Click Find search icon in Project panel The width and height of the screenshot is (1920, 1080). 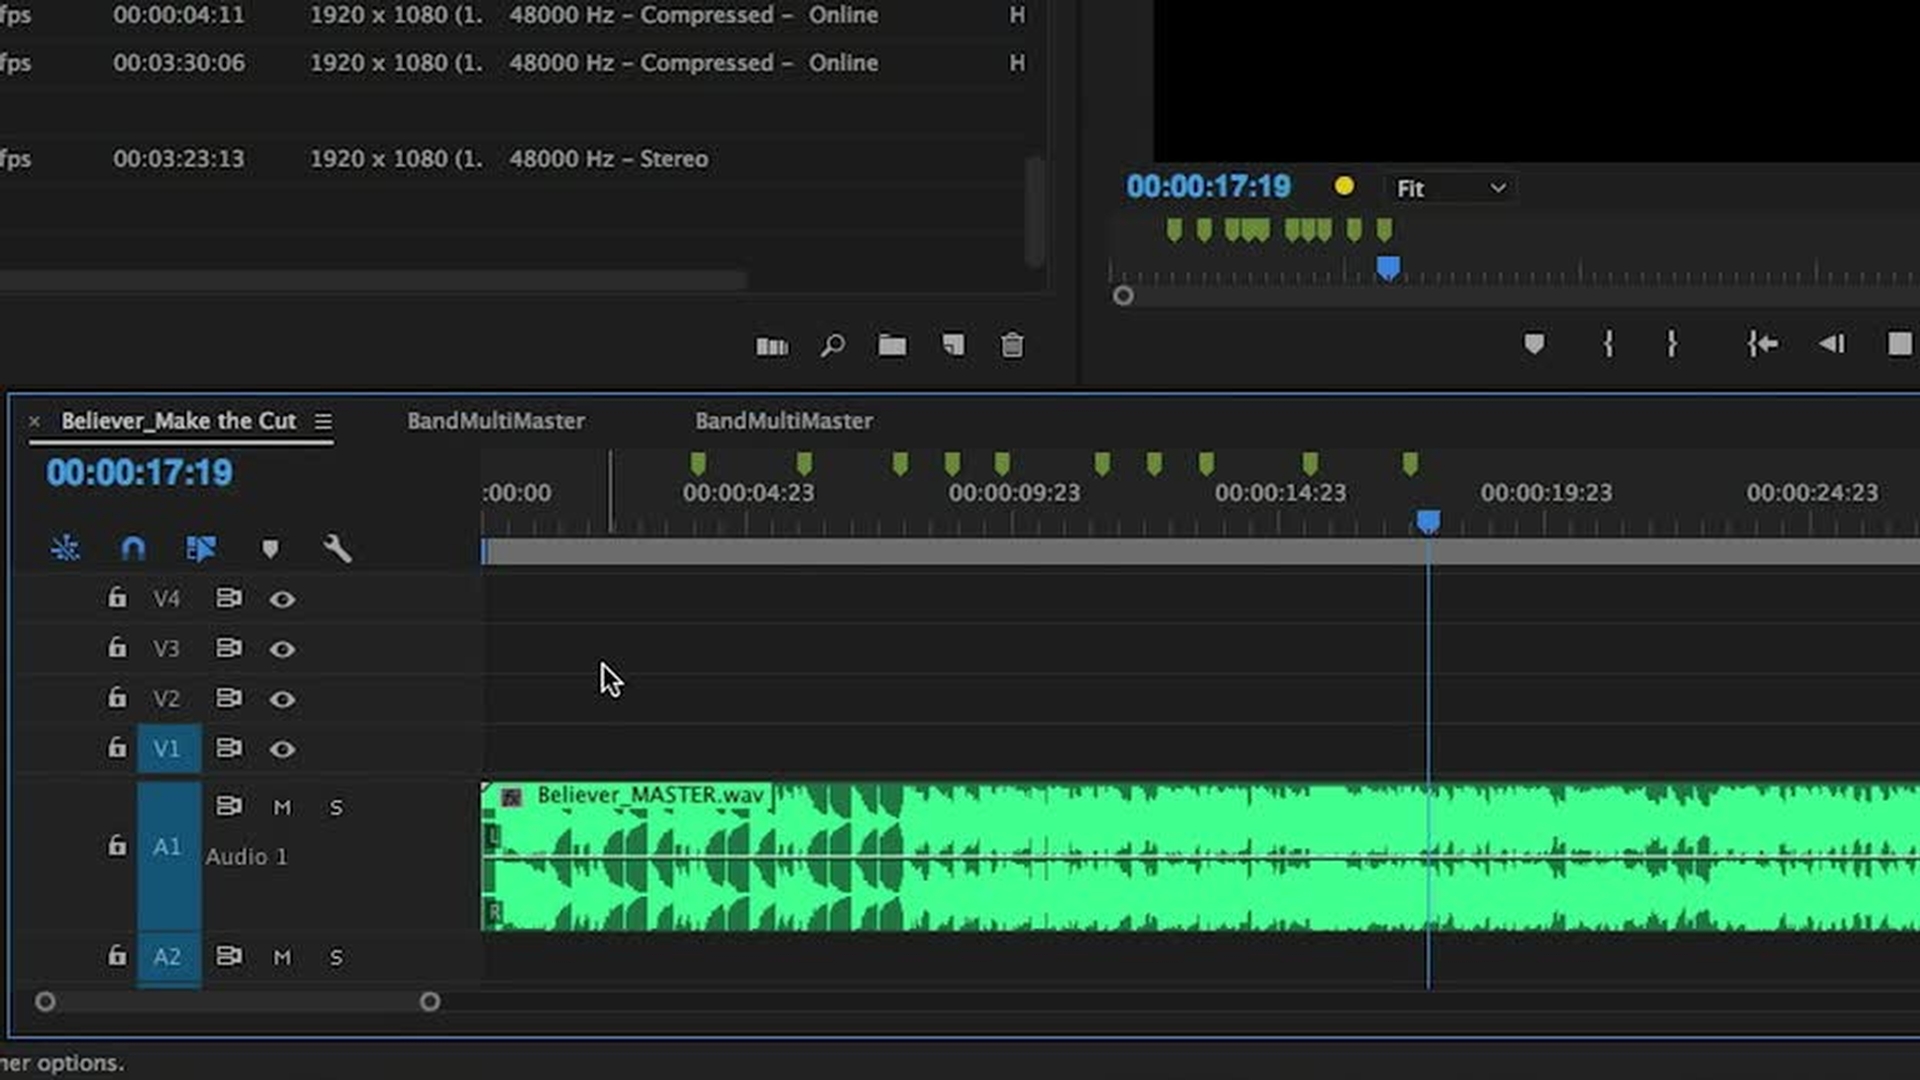coord(832,346)
